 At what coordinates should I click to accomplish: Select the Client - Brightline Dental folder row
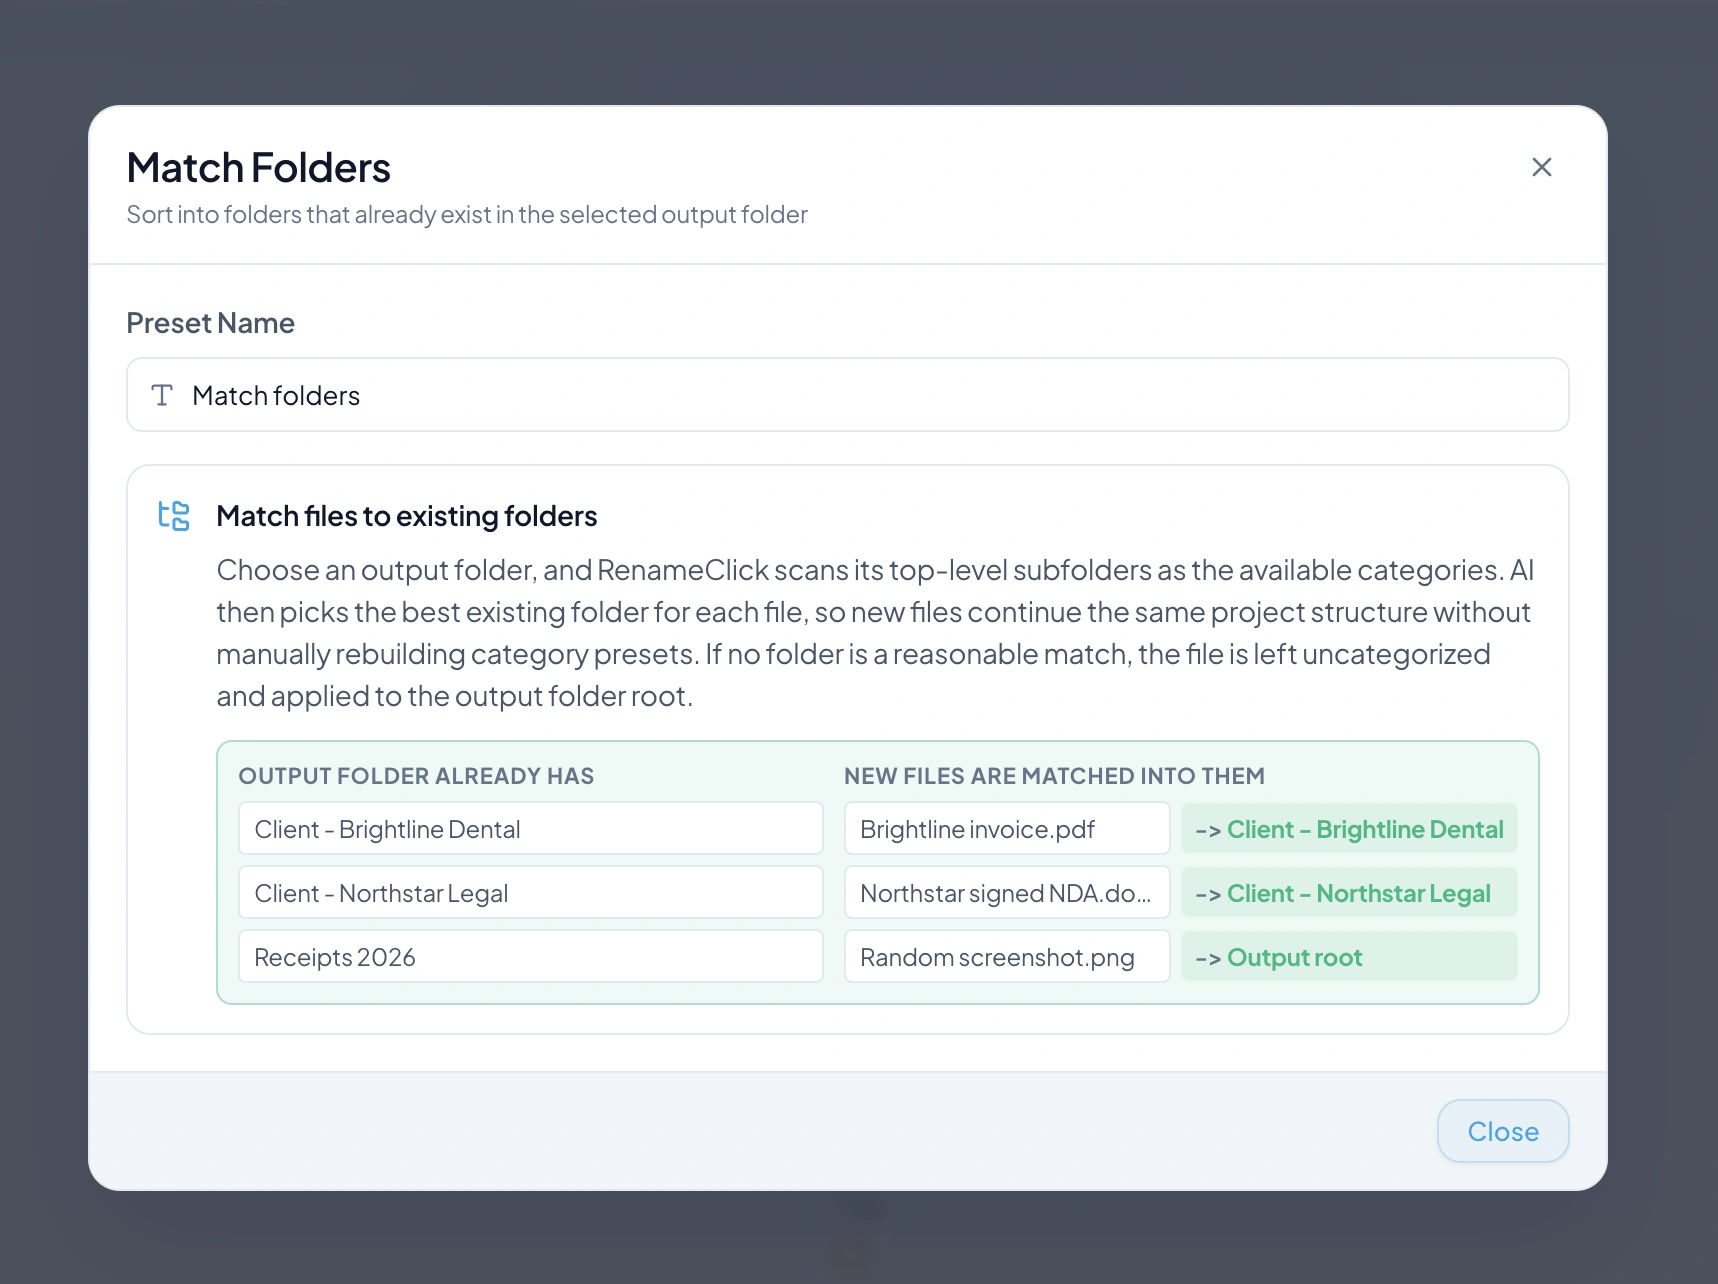pos(530,829)
